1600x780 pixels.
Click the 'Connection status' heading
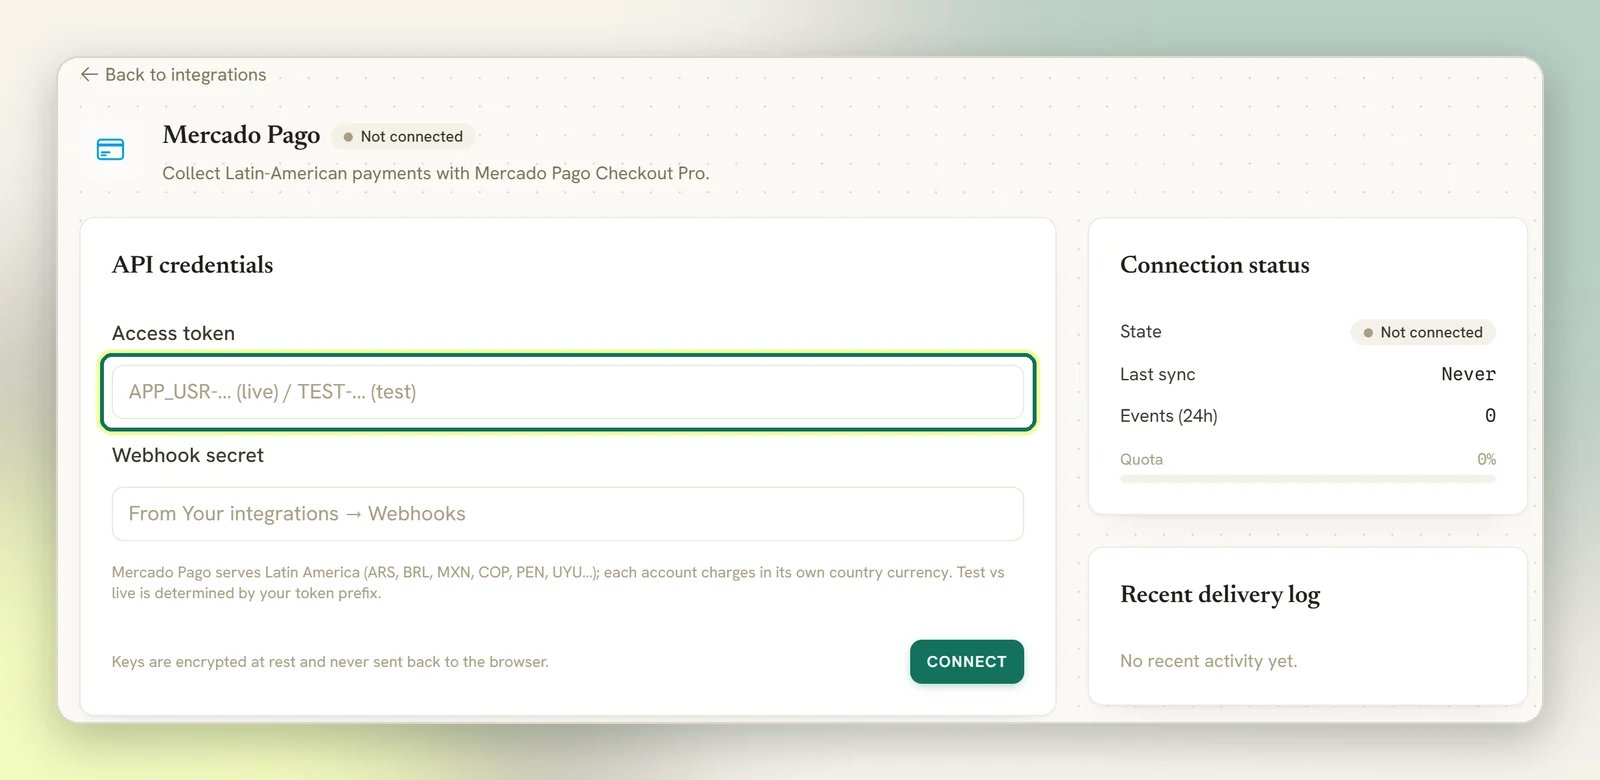(x=1214, y=265)
